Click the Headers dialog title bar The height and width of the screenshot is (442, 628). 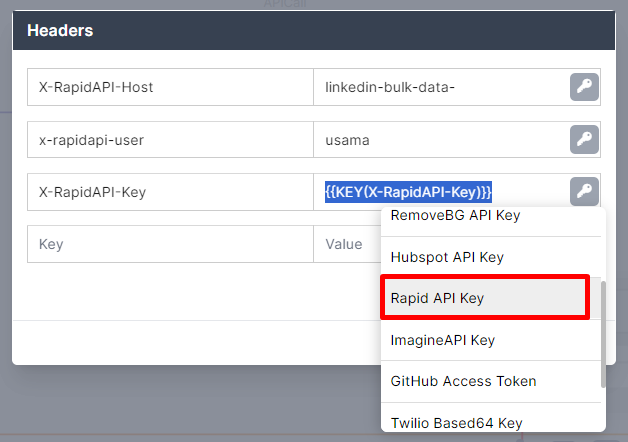(314, 30)
